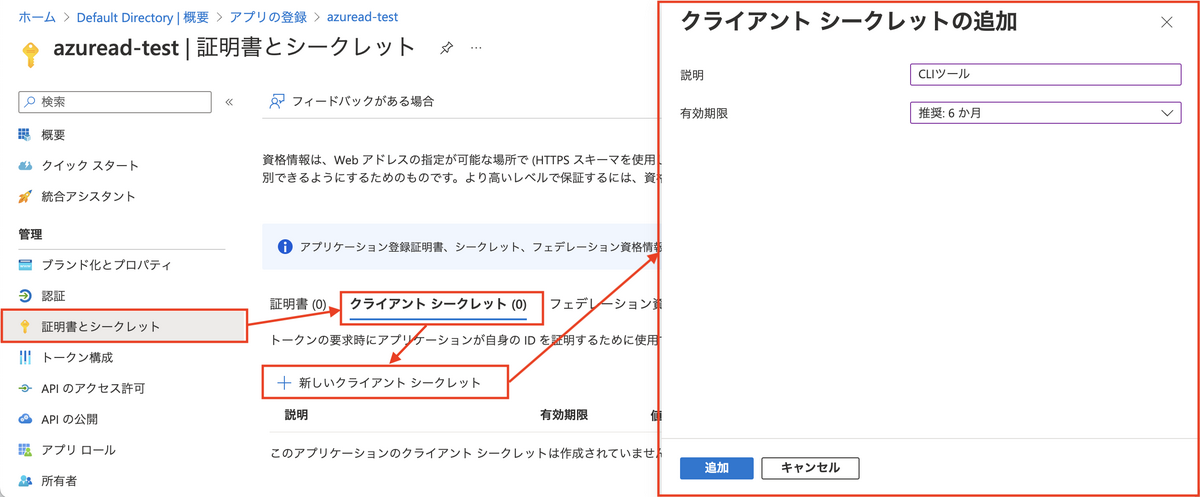Click 新しいクライアント シークレット label
Screen dimensions: 1200x497
click(390, 382)
